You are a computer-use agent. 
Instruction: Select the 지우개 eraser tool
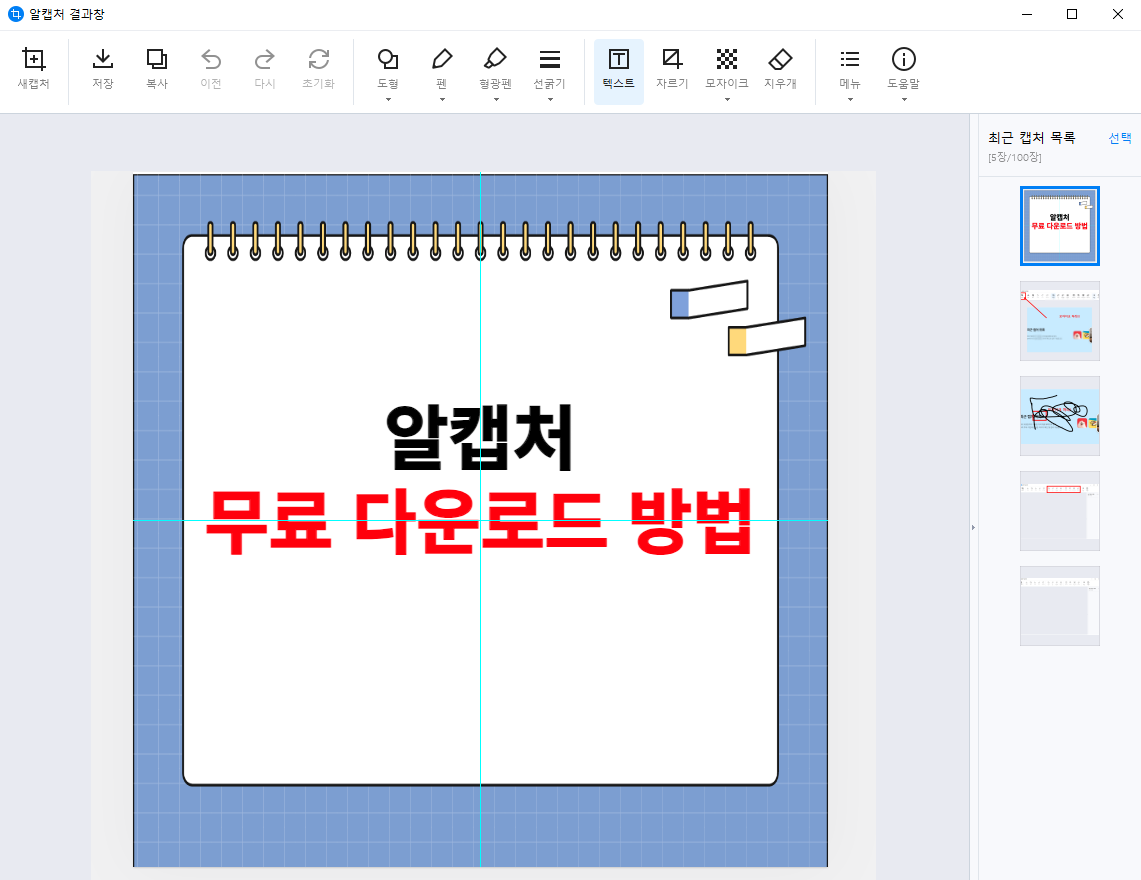point(780,70)
